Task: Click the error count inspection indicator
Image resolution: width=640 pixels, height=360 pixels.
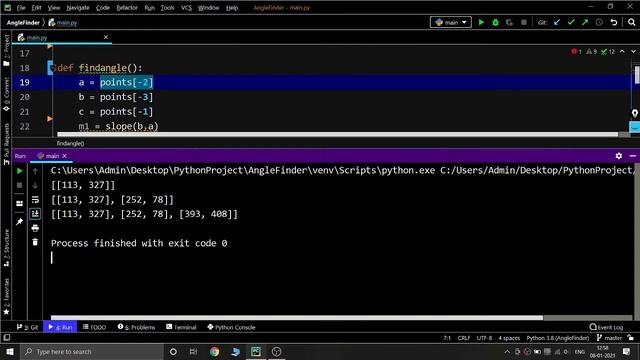Action: tap(577, 51)
